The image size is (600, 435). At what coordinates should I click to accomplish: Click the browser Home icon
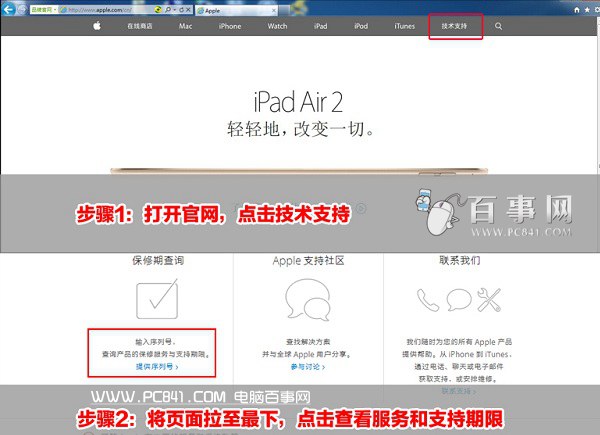click(x=577, y=10)
